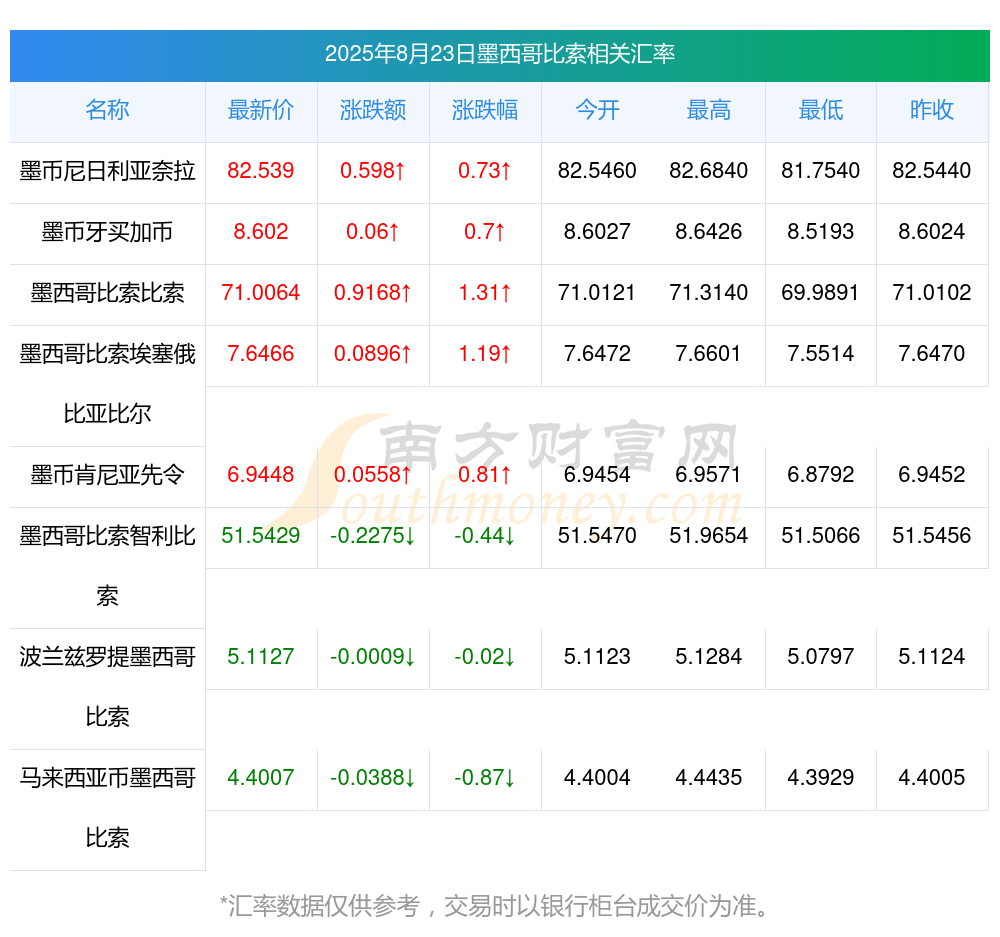
Task: Click the '涨跌幅' column header
Action: click(x=485, y=110)
